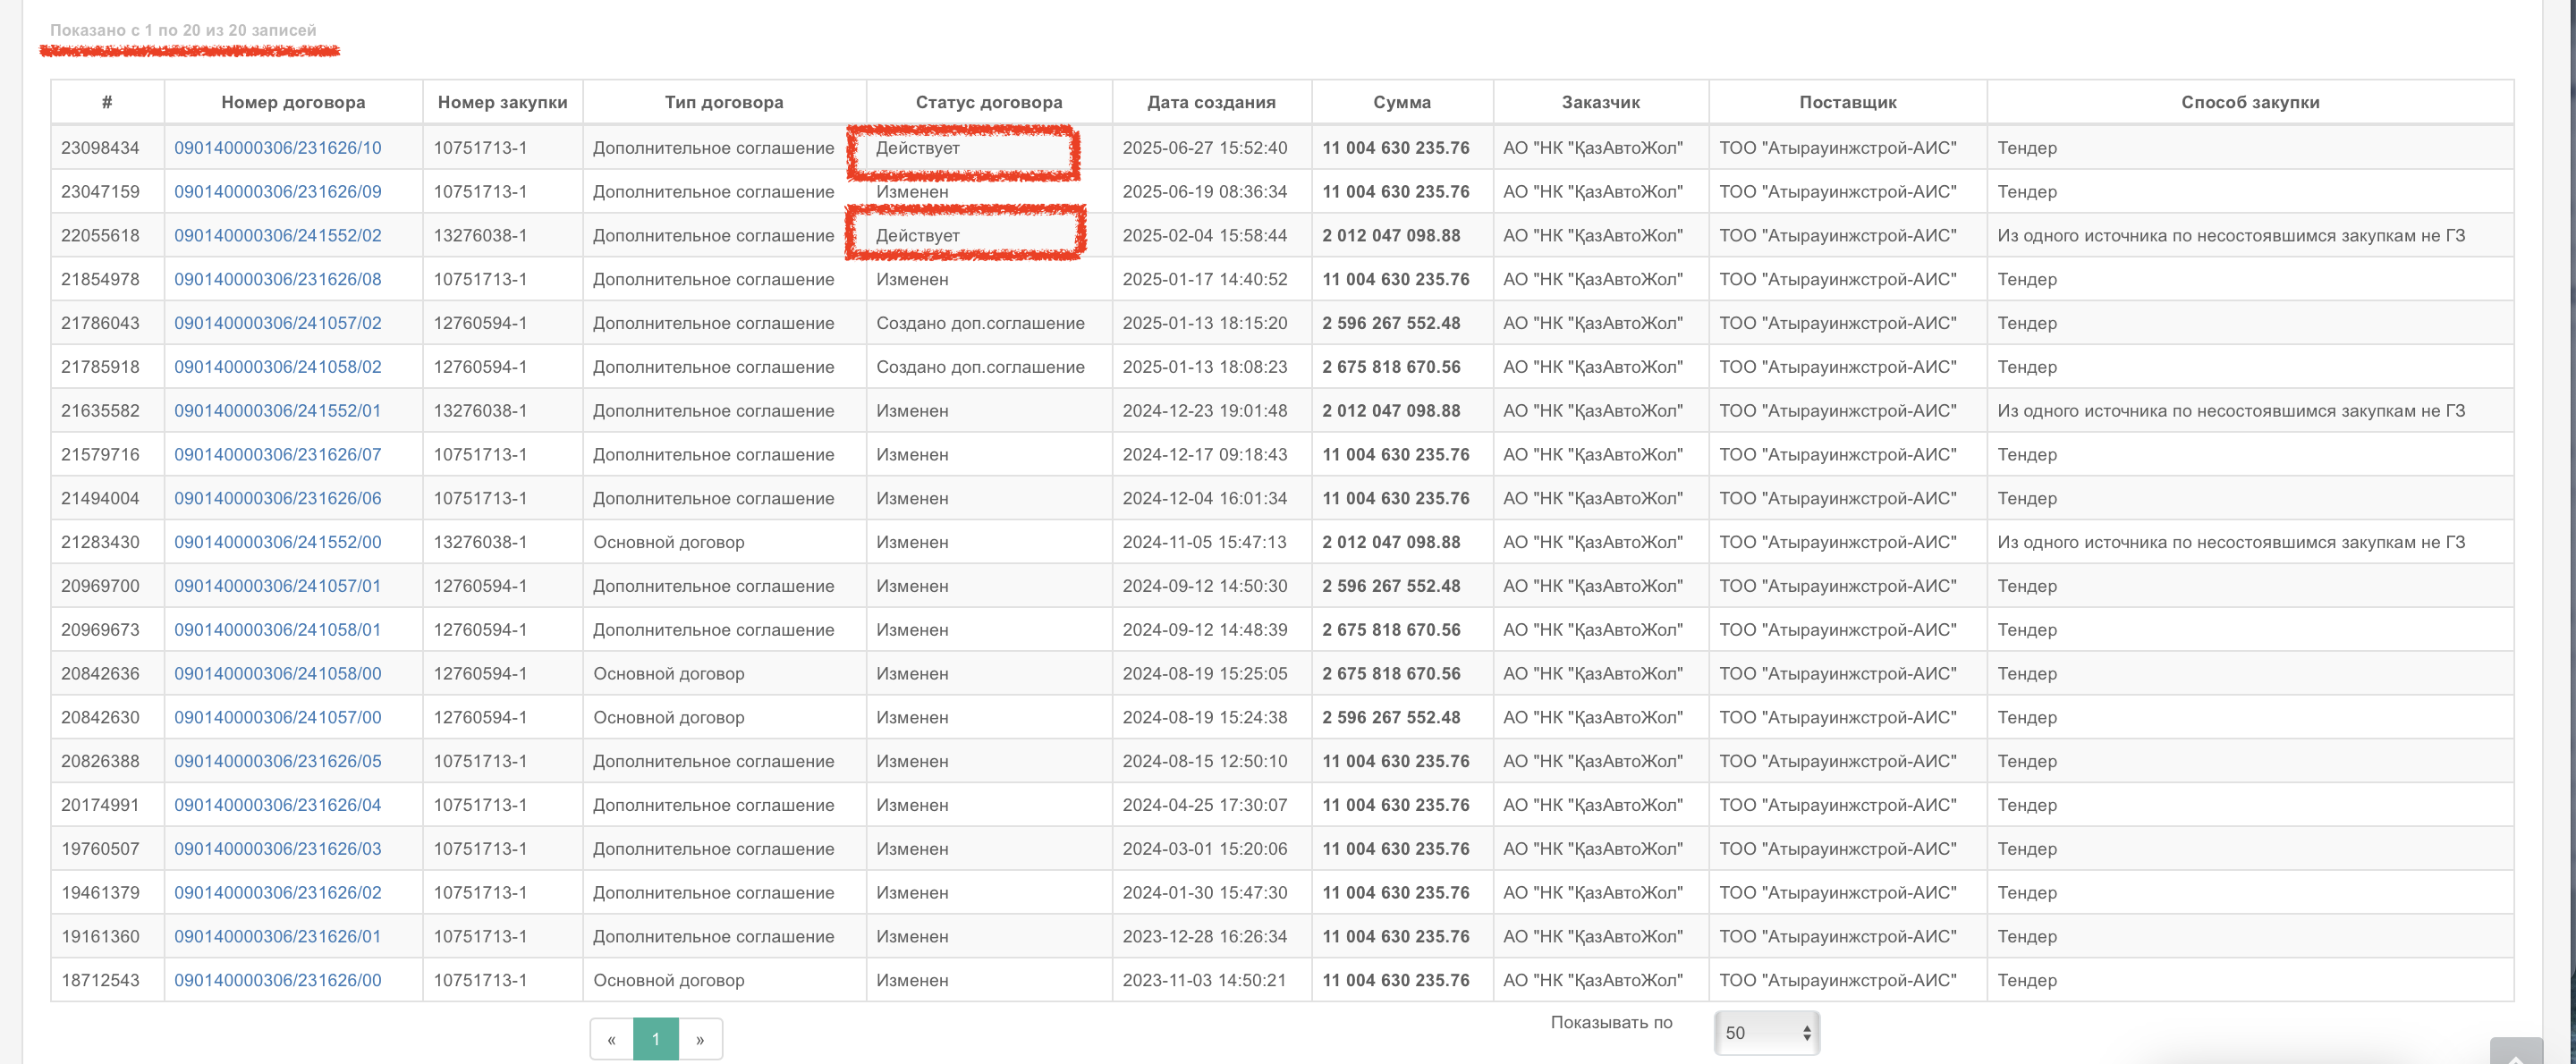Click the Поставщик column header
The height and width of the screenshot is (1064, 2576).
[x=1847, y=102]
